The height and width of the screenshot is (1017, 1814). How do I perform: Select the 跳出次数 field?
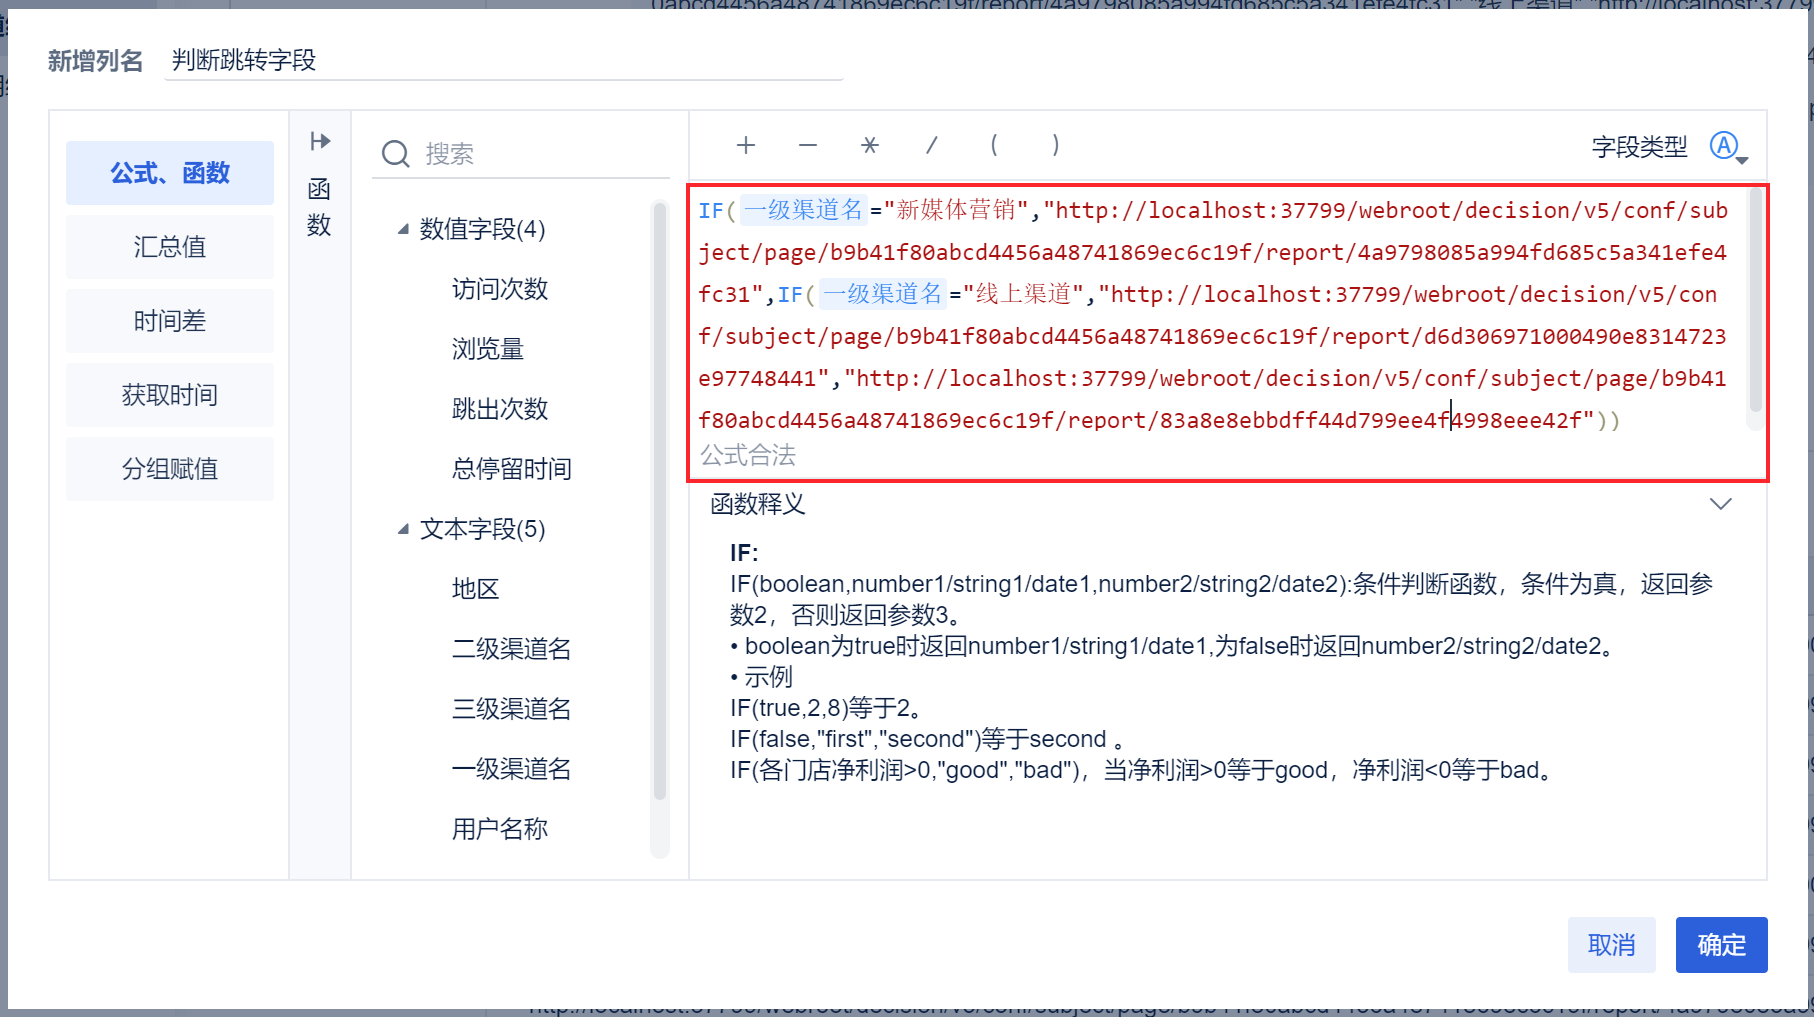500,409
